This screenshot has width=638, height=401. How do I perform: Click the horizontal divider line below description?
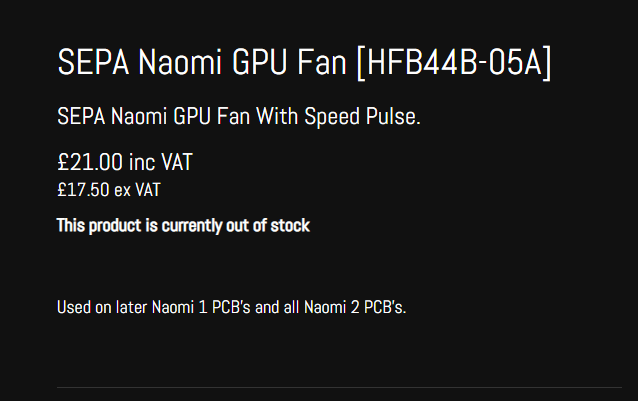pos(339,387)
